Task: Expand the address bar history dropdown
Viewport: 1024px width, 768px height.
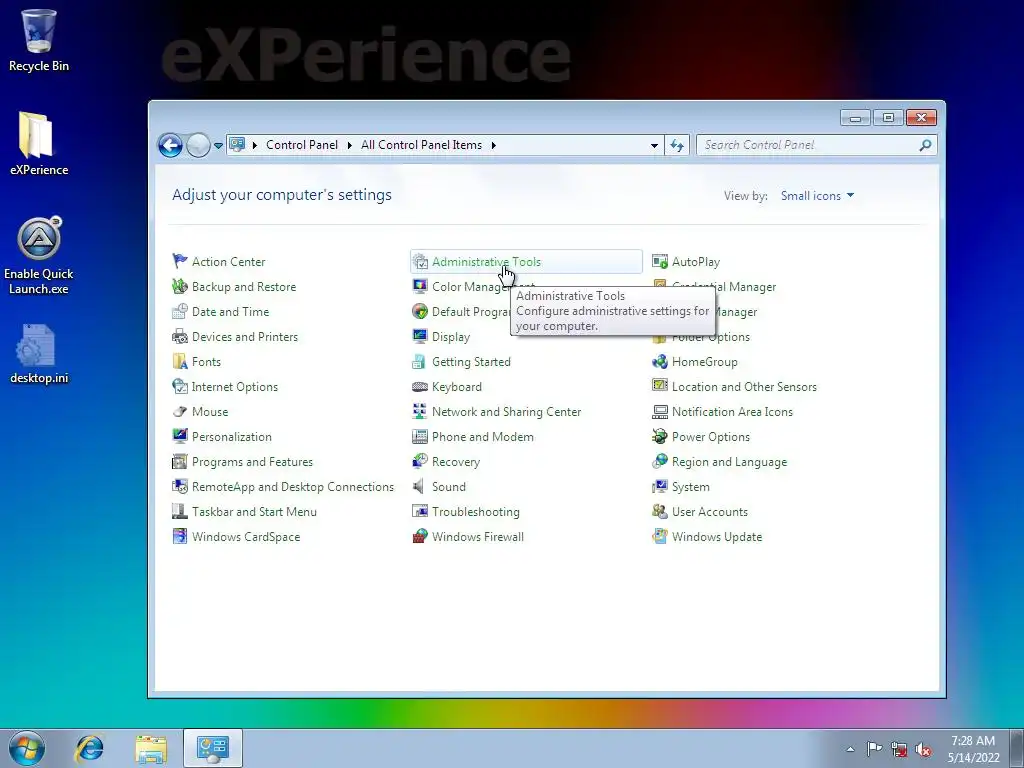Action: pyautogui.click(x=654, y=145)
